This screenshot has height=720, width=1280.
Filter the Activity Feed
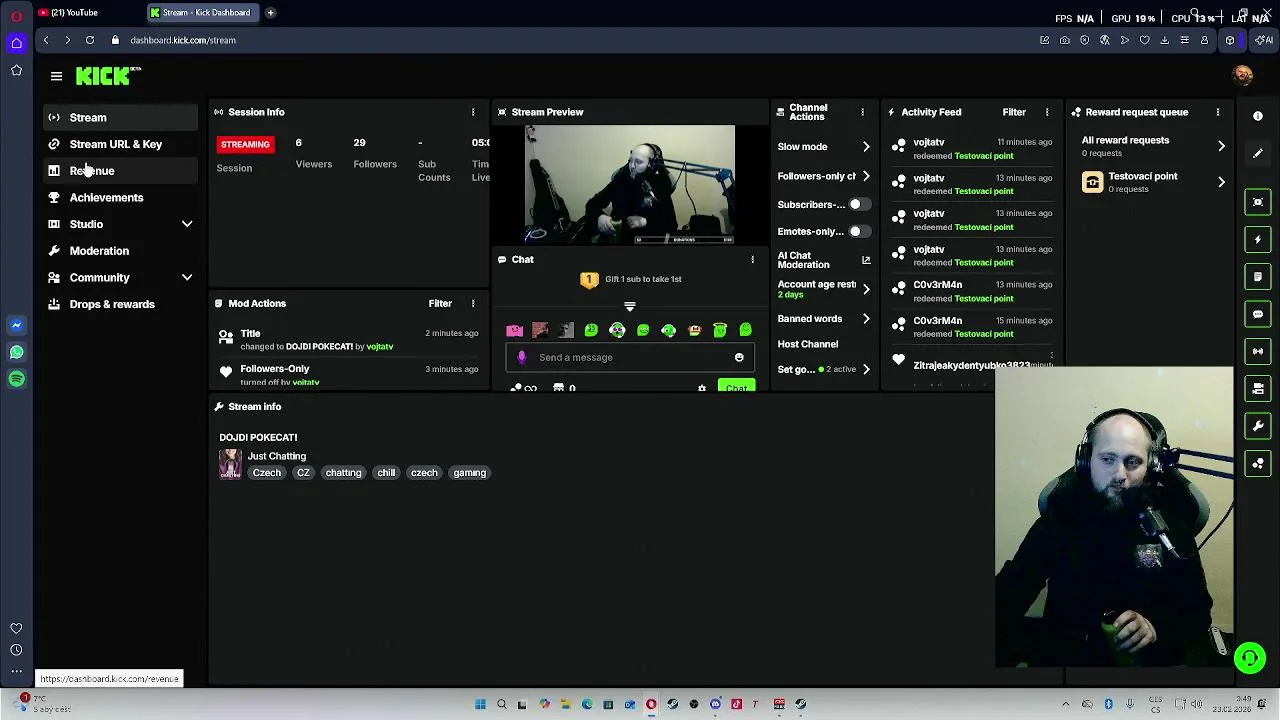click(1014, 112)
